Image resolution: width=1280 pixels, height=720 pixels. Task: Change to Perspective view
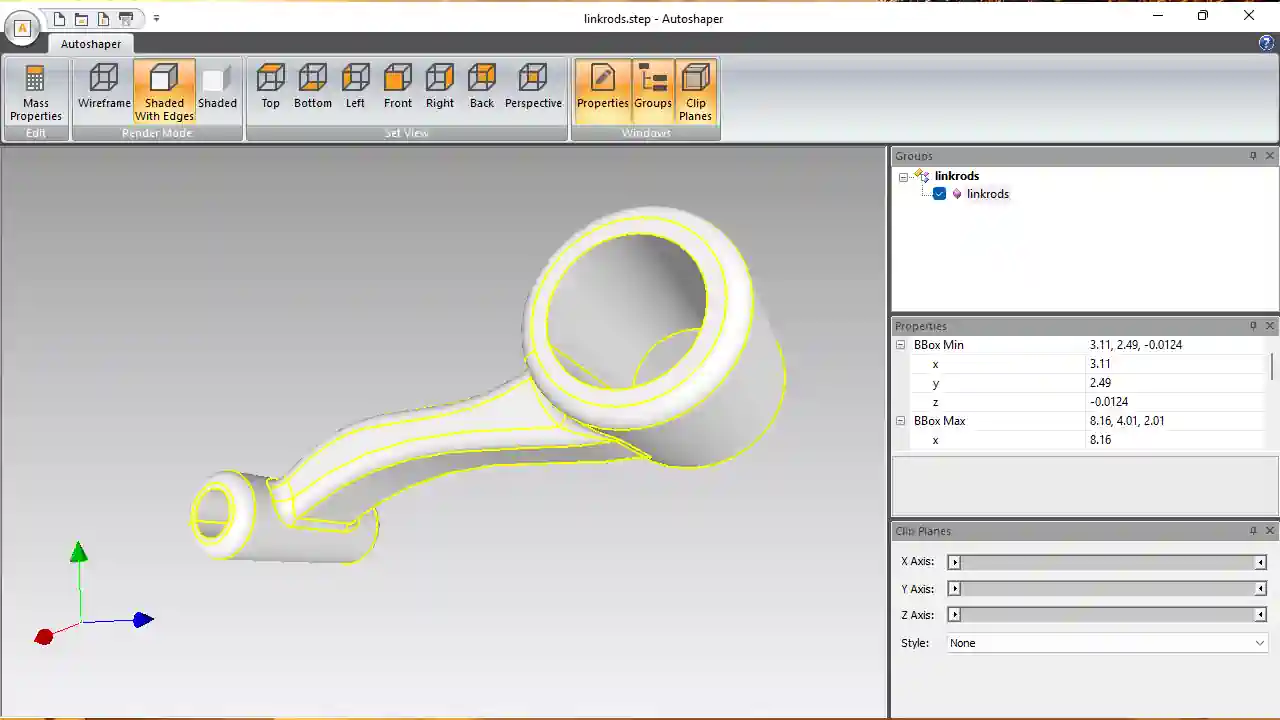point(533,87)
